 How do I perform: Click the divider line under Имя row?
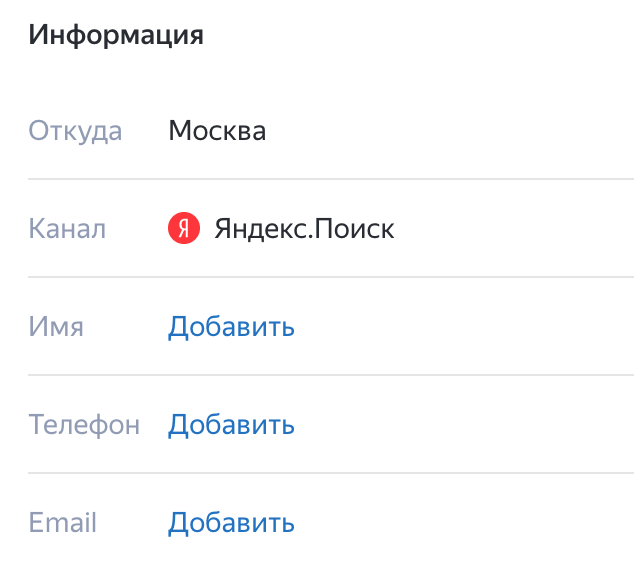point(331,375)
